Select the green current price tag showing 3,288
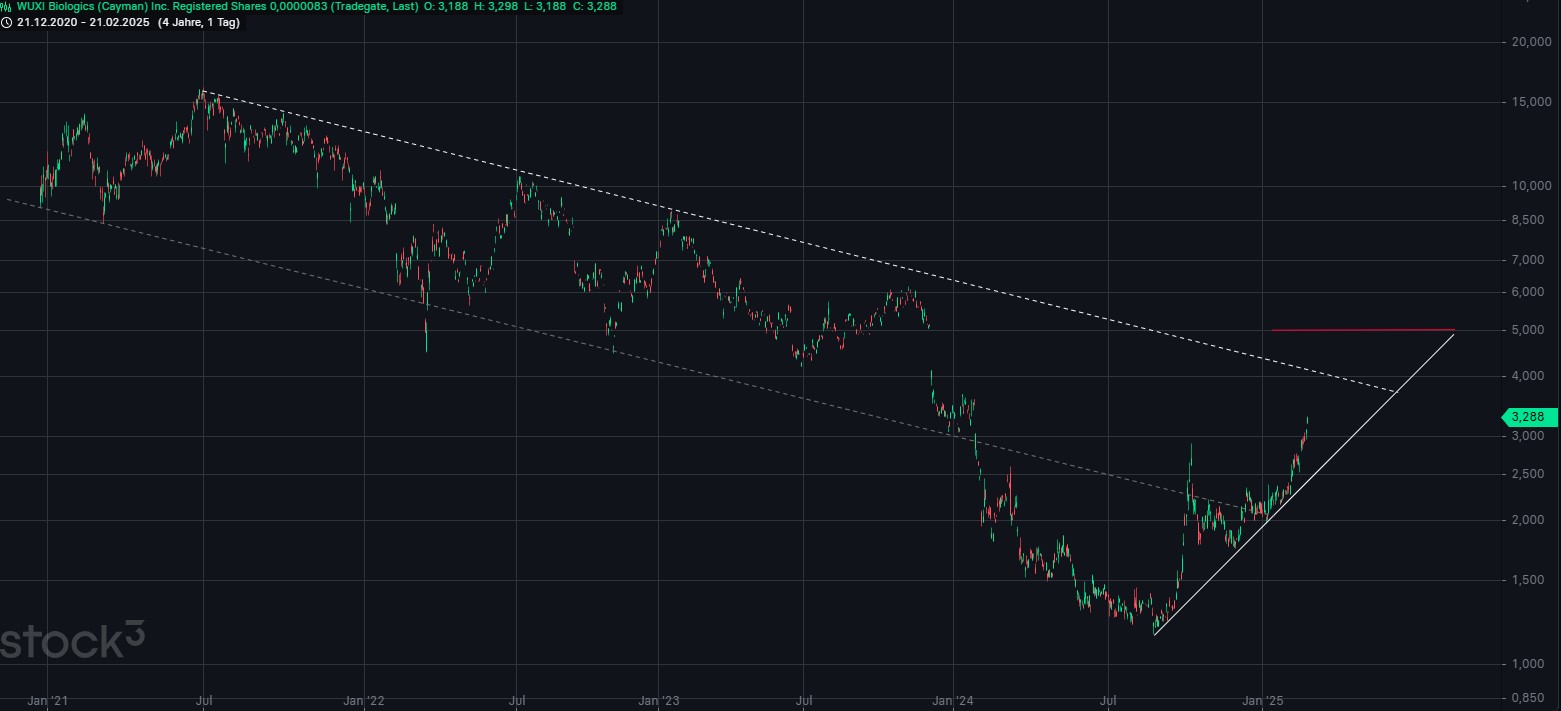Viewport: 1561px width, 711px height. pyautogui.click(x=1530, y=417)
